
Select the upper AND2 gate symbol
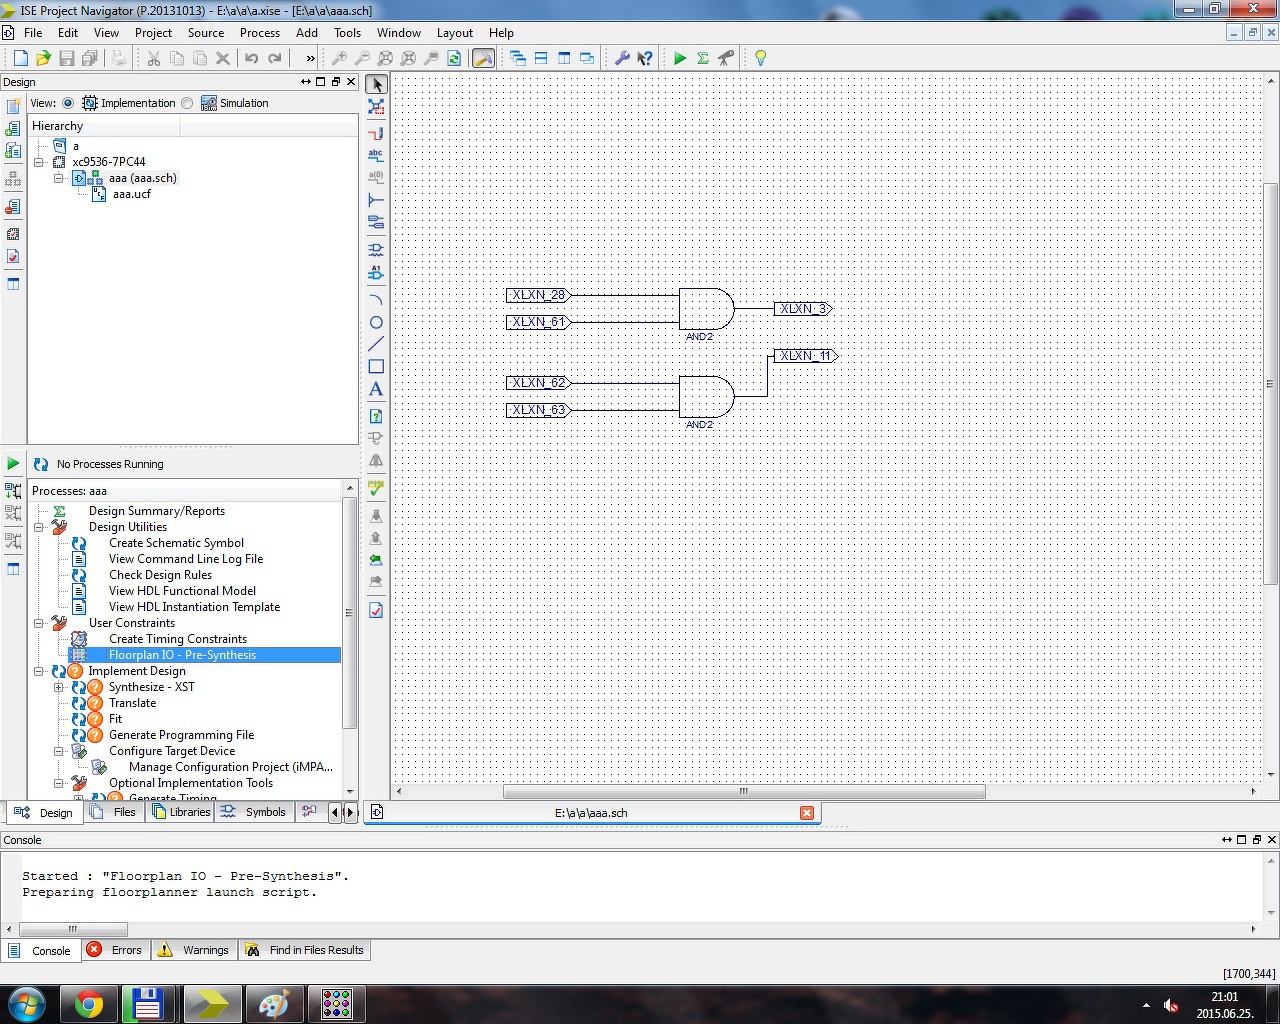(706, 309)
